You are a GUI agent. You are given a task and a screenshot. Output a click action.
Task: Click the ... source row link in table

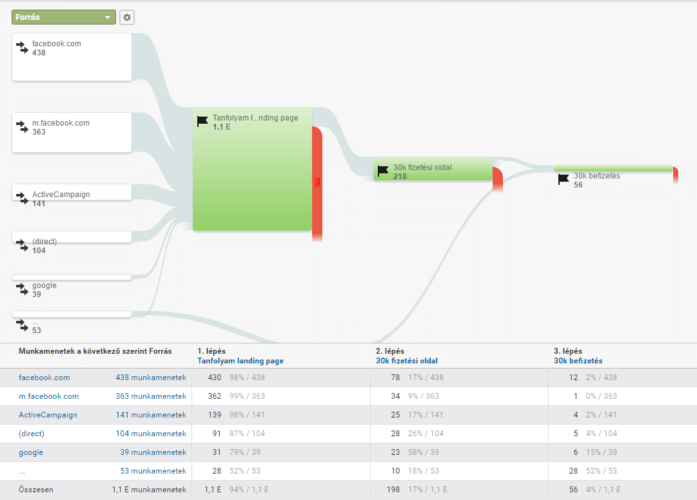[22, 471]
